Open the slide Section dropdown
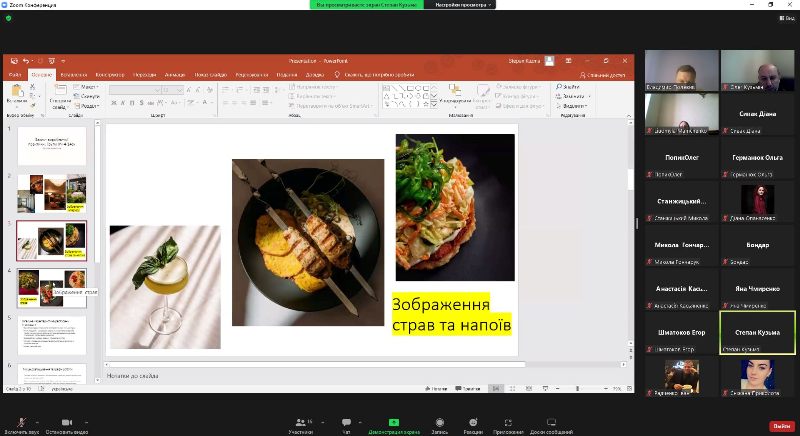 (86, 106)
